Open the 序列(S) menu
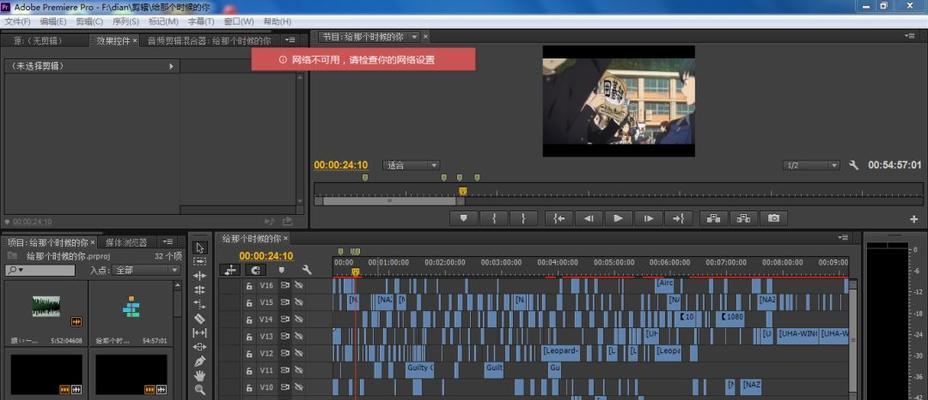 pos(125,21)
